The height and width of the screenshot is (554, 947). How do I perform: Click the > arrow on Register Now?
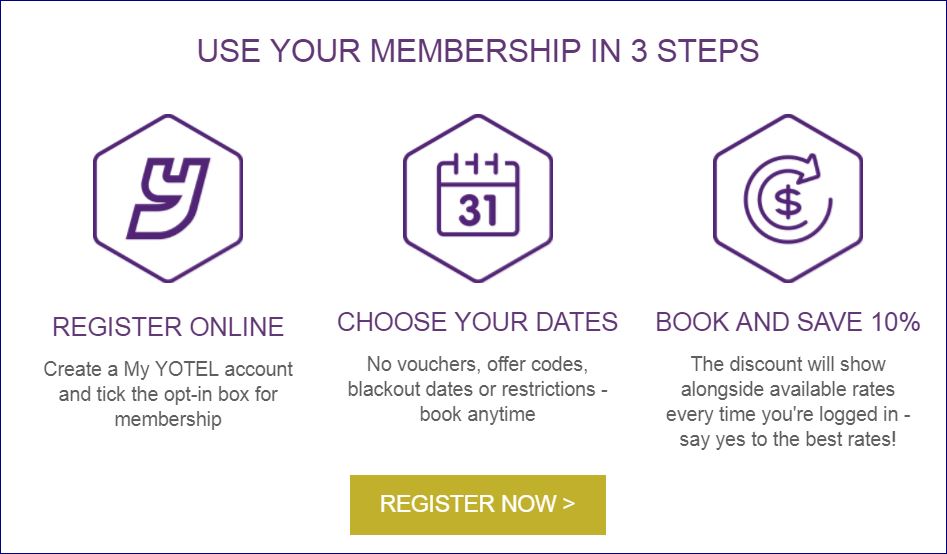click(569, 503)
